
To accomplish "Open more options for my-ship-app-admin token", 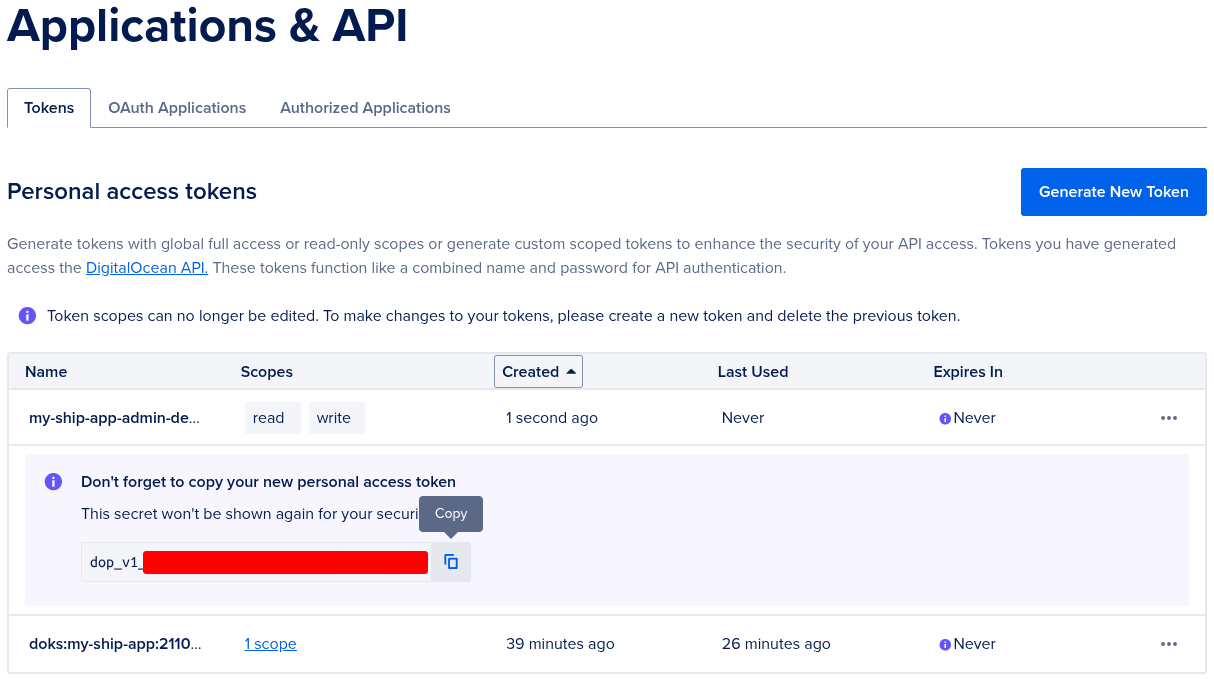I will [x=1169, y=418].
